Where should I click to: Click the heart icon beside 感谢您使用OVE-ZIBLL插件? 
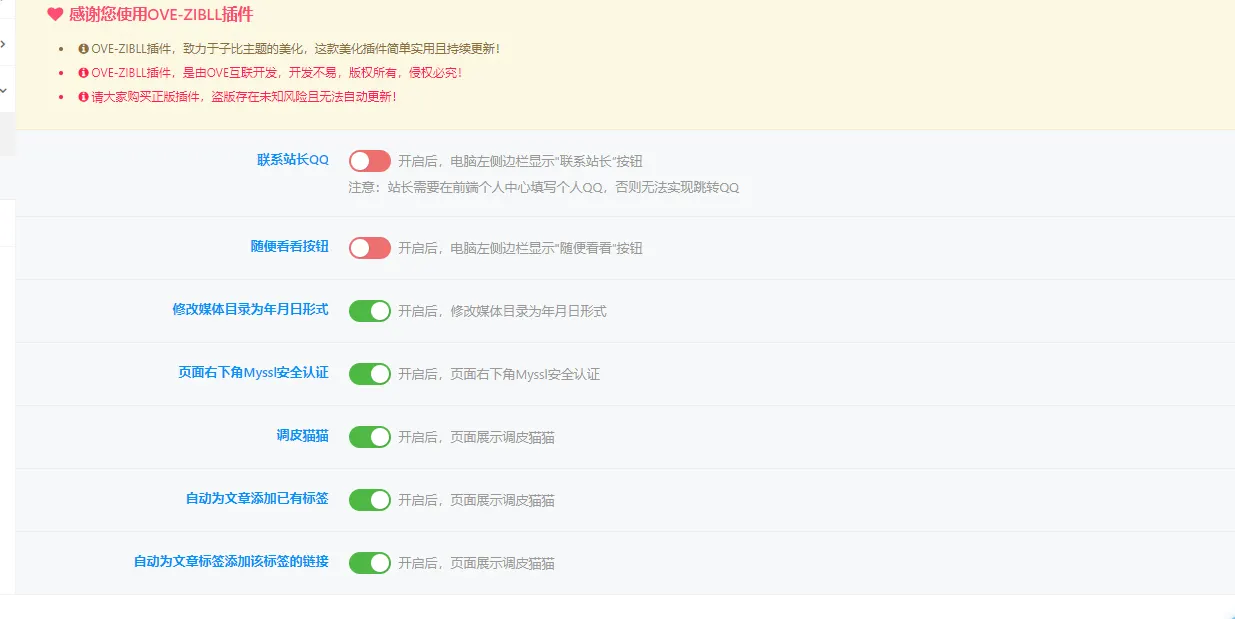(x=55, y=15)
